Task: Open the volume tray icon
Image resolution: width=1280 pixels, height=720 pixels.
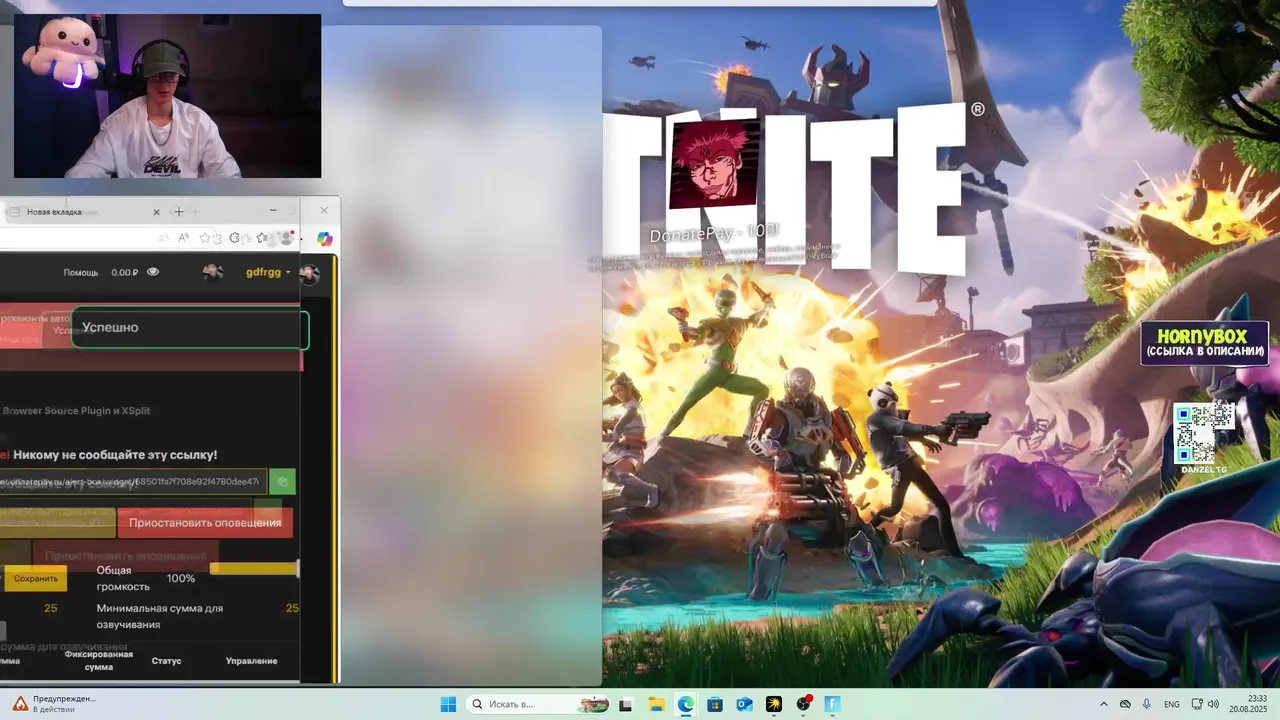Action: [x=1213, y=704]
